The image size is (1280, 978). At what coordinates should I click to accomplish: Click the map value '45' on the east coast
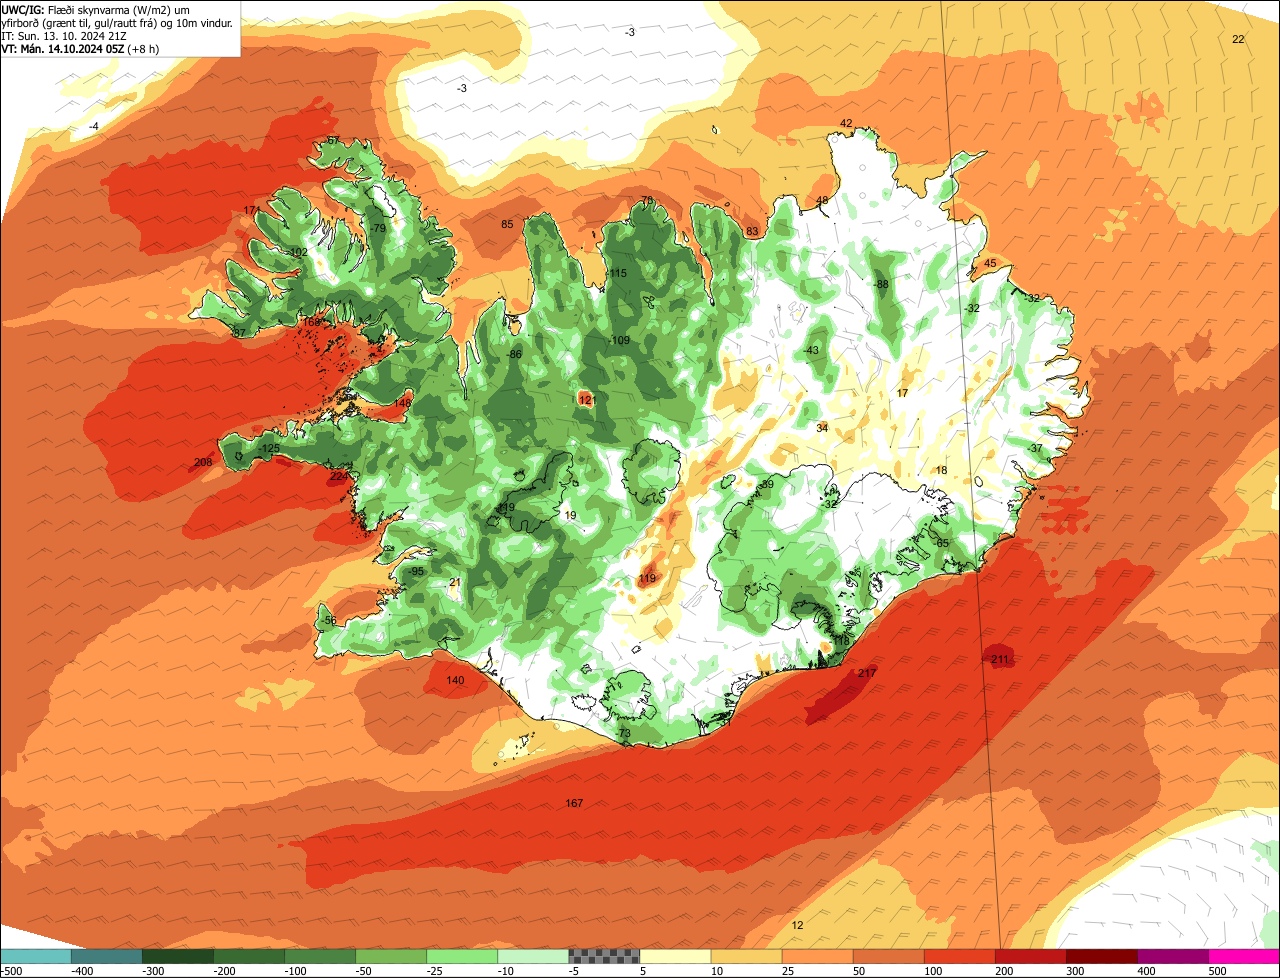point(991,264)
